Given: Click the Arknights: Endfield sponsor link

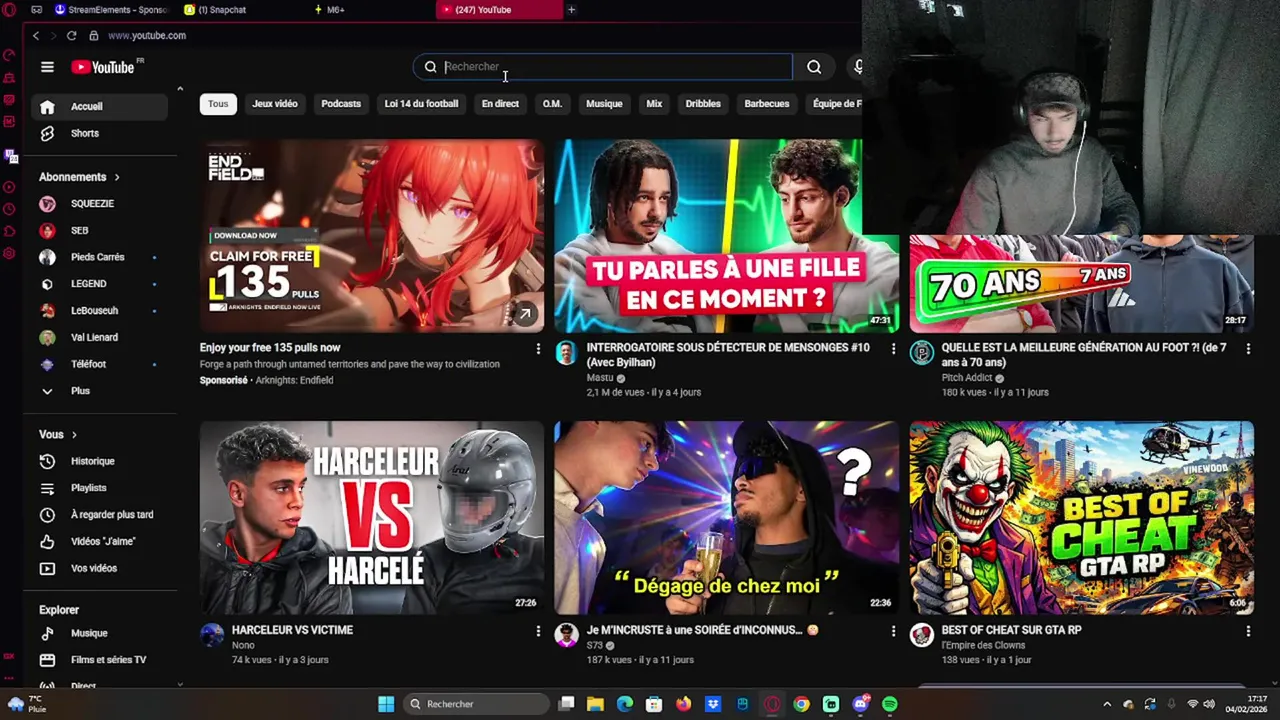Looking at the screenshot, I should point(294,380).
